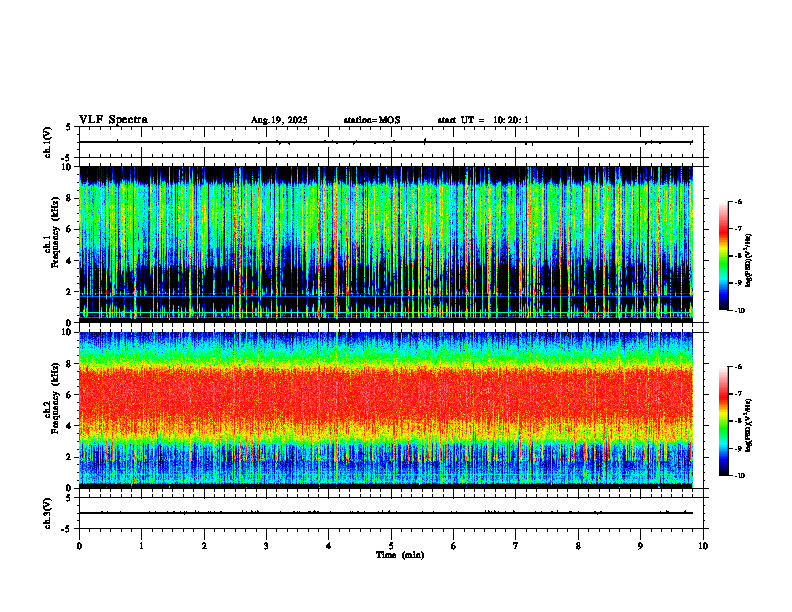Click the ch.2 spectrogram colorbar
The image size is (792, 612).
click(x=724, y=421)
